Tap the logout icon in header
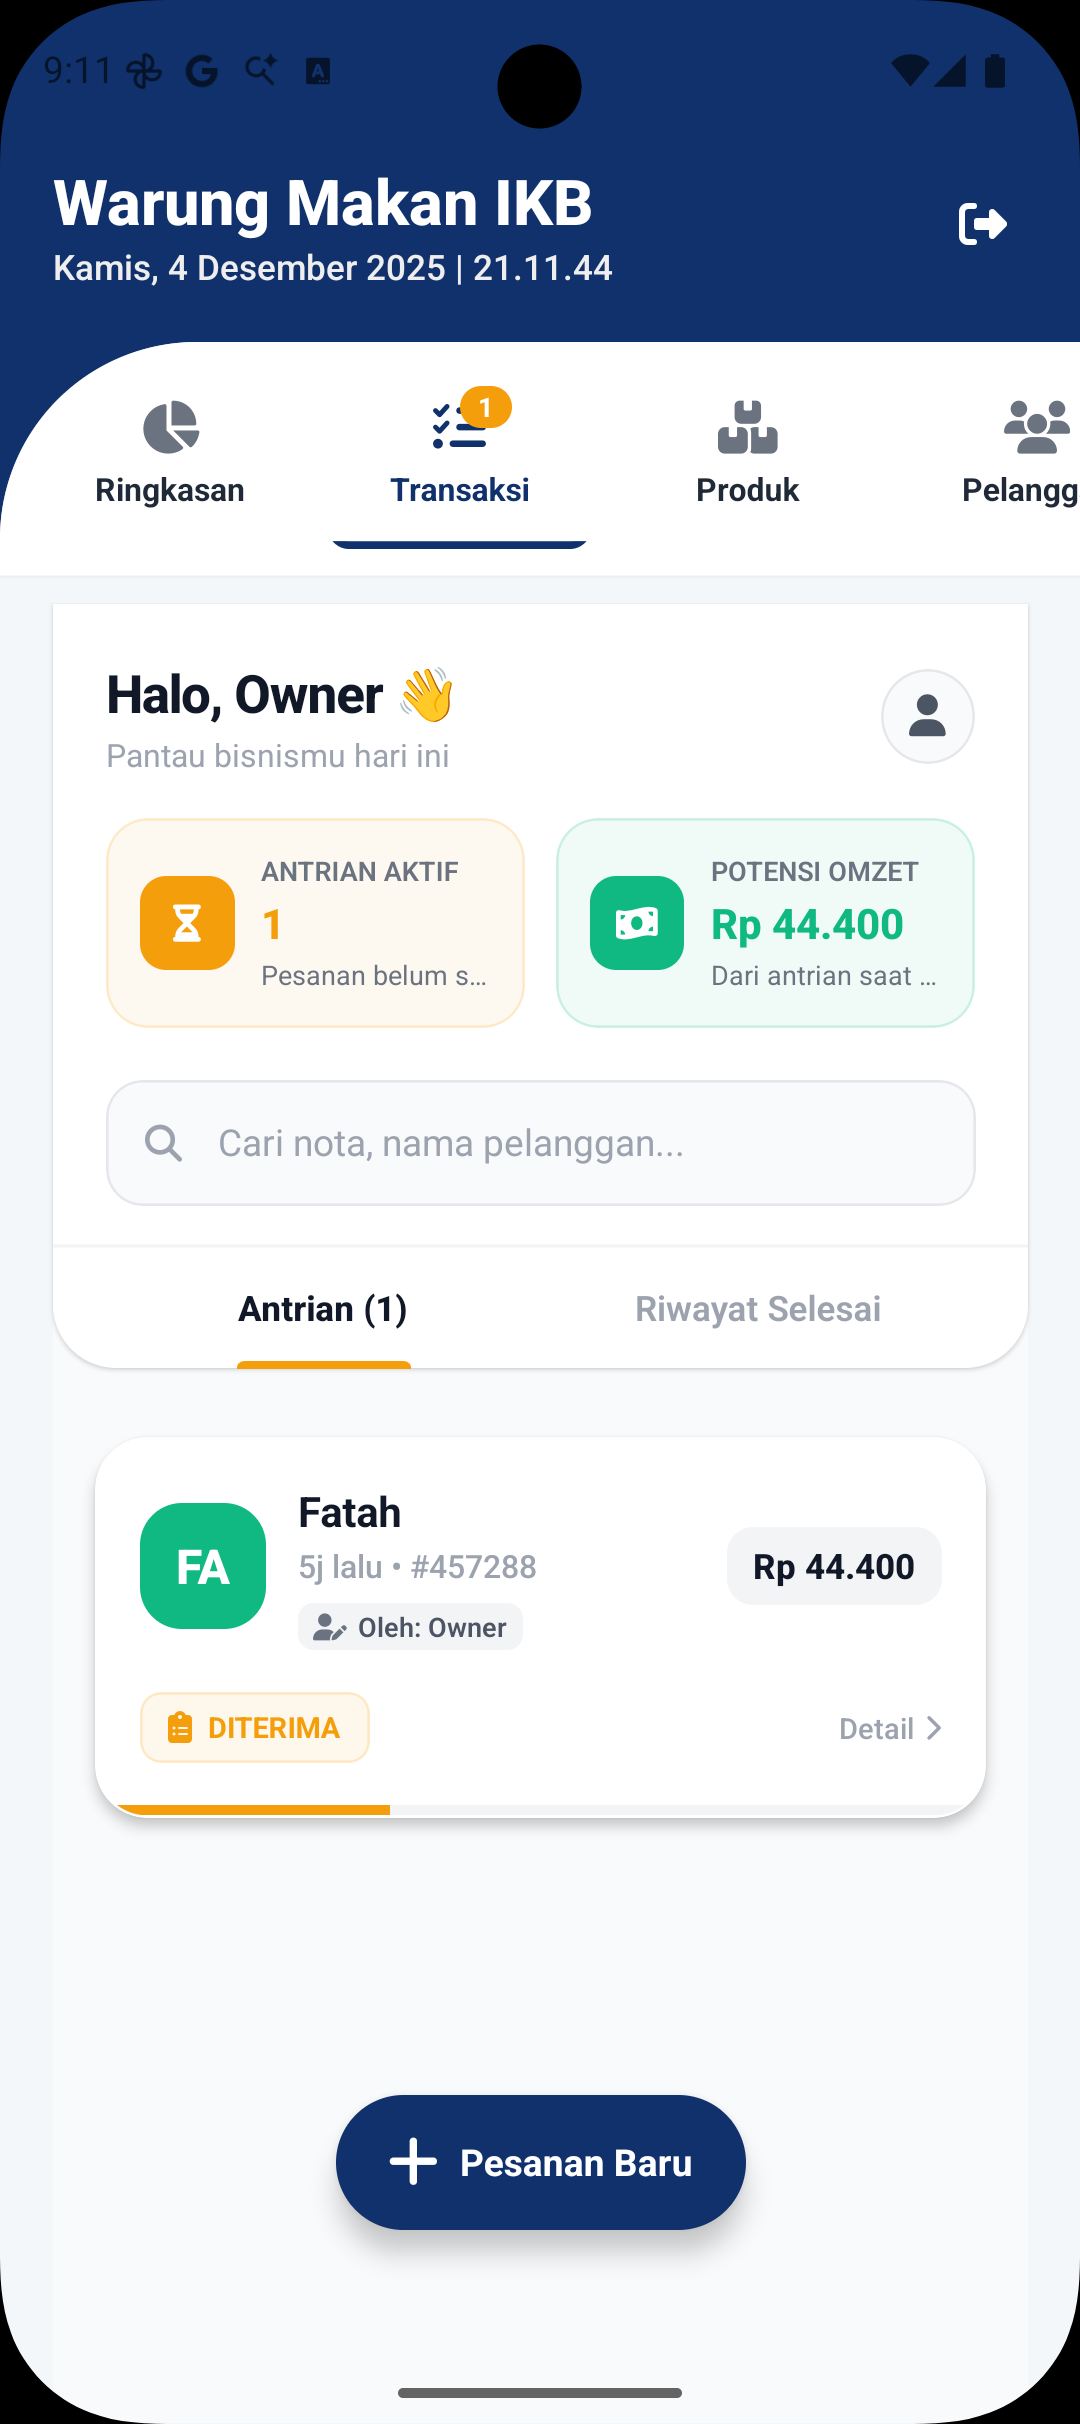Screen dimensions: 1080x2424 click(x=982, y=224)
